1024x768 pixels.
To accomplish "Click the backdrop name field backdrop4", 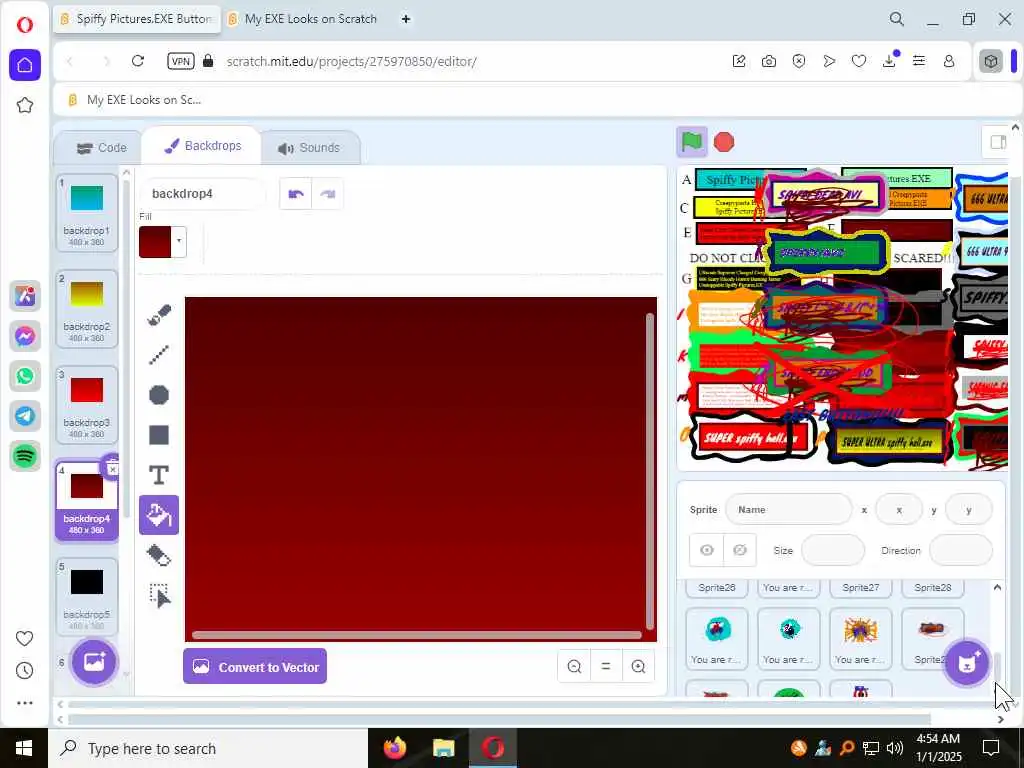I will tap(203, 194).
